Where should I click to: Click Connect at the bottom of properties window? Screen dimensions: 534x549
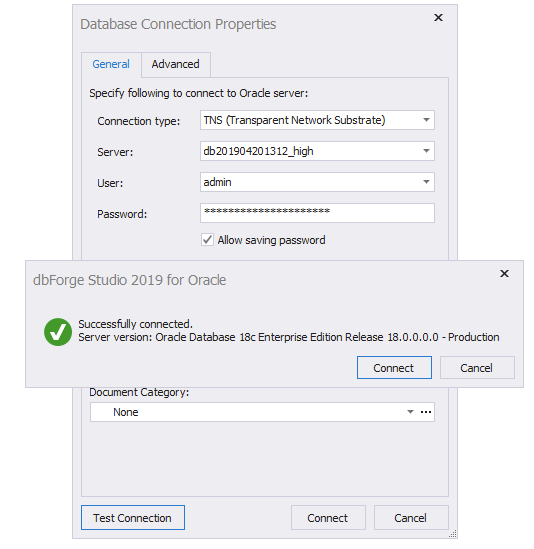click(x=328, y=517)
